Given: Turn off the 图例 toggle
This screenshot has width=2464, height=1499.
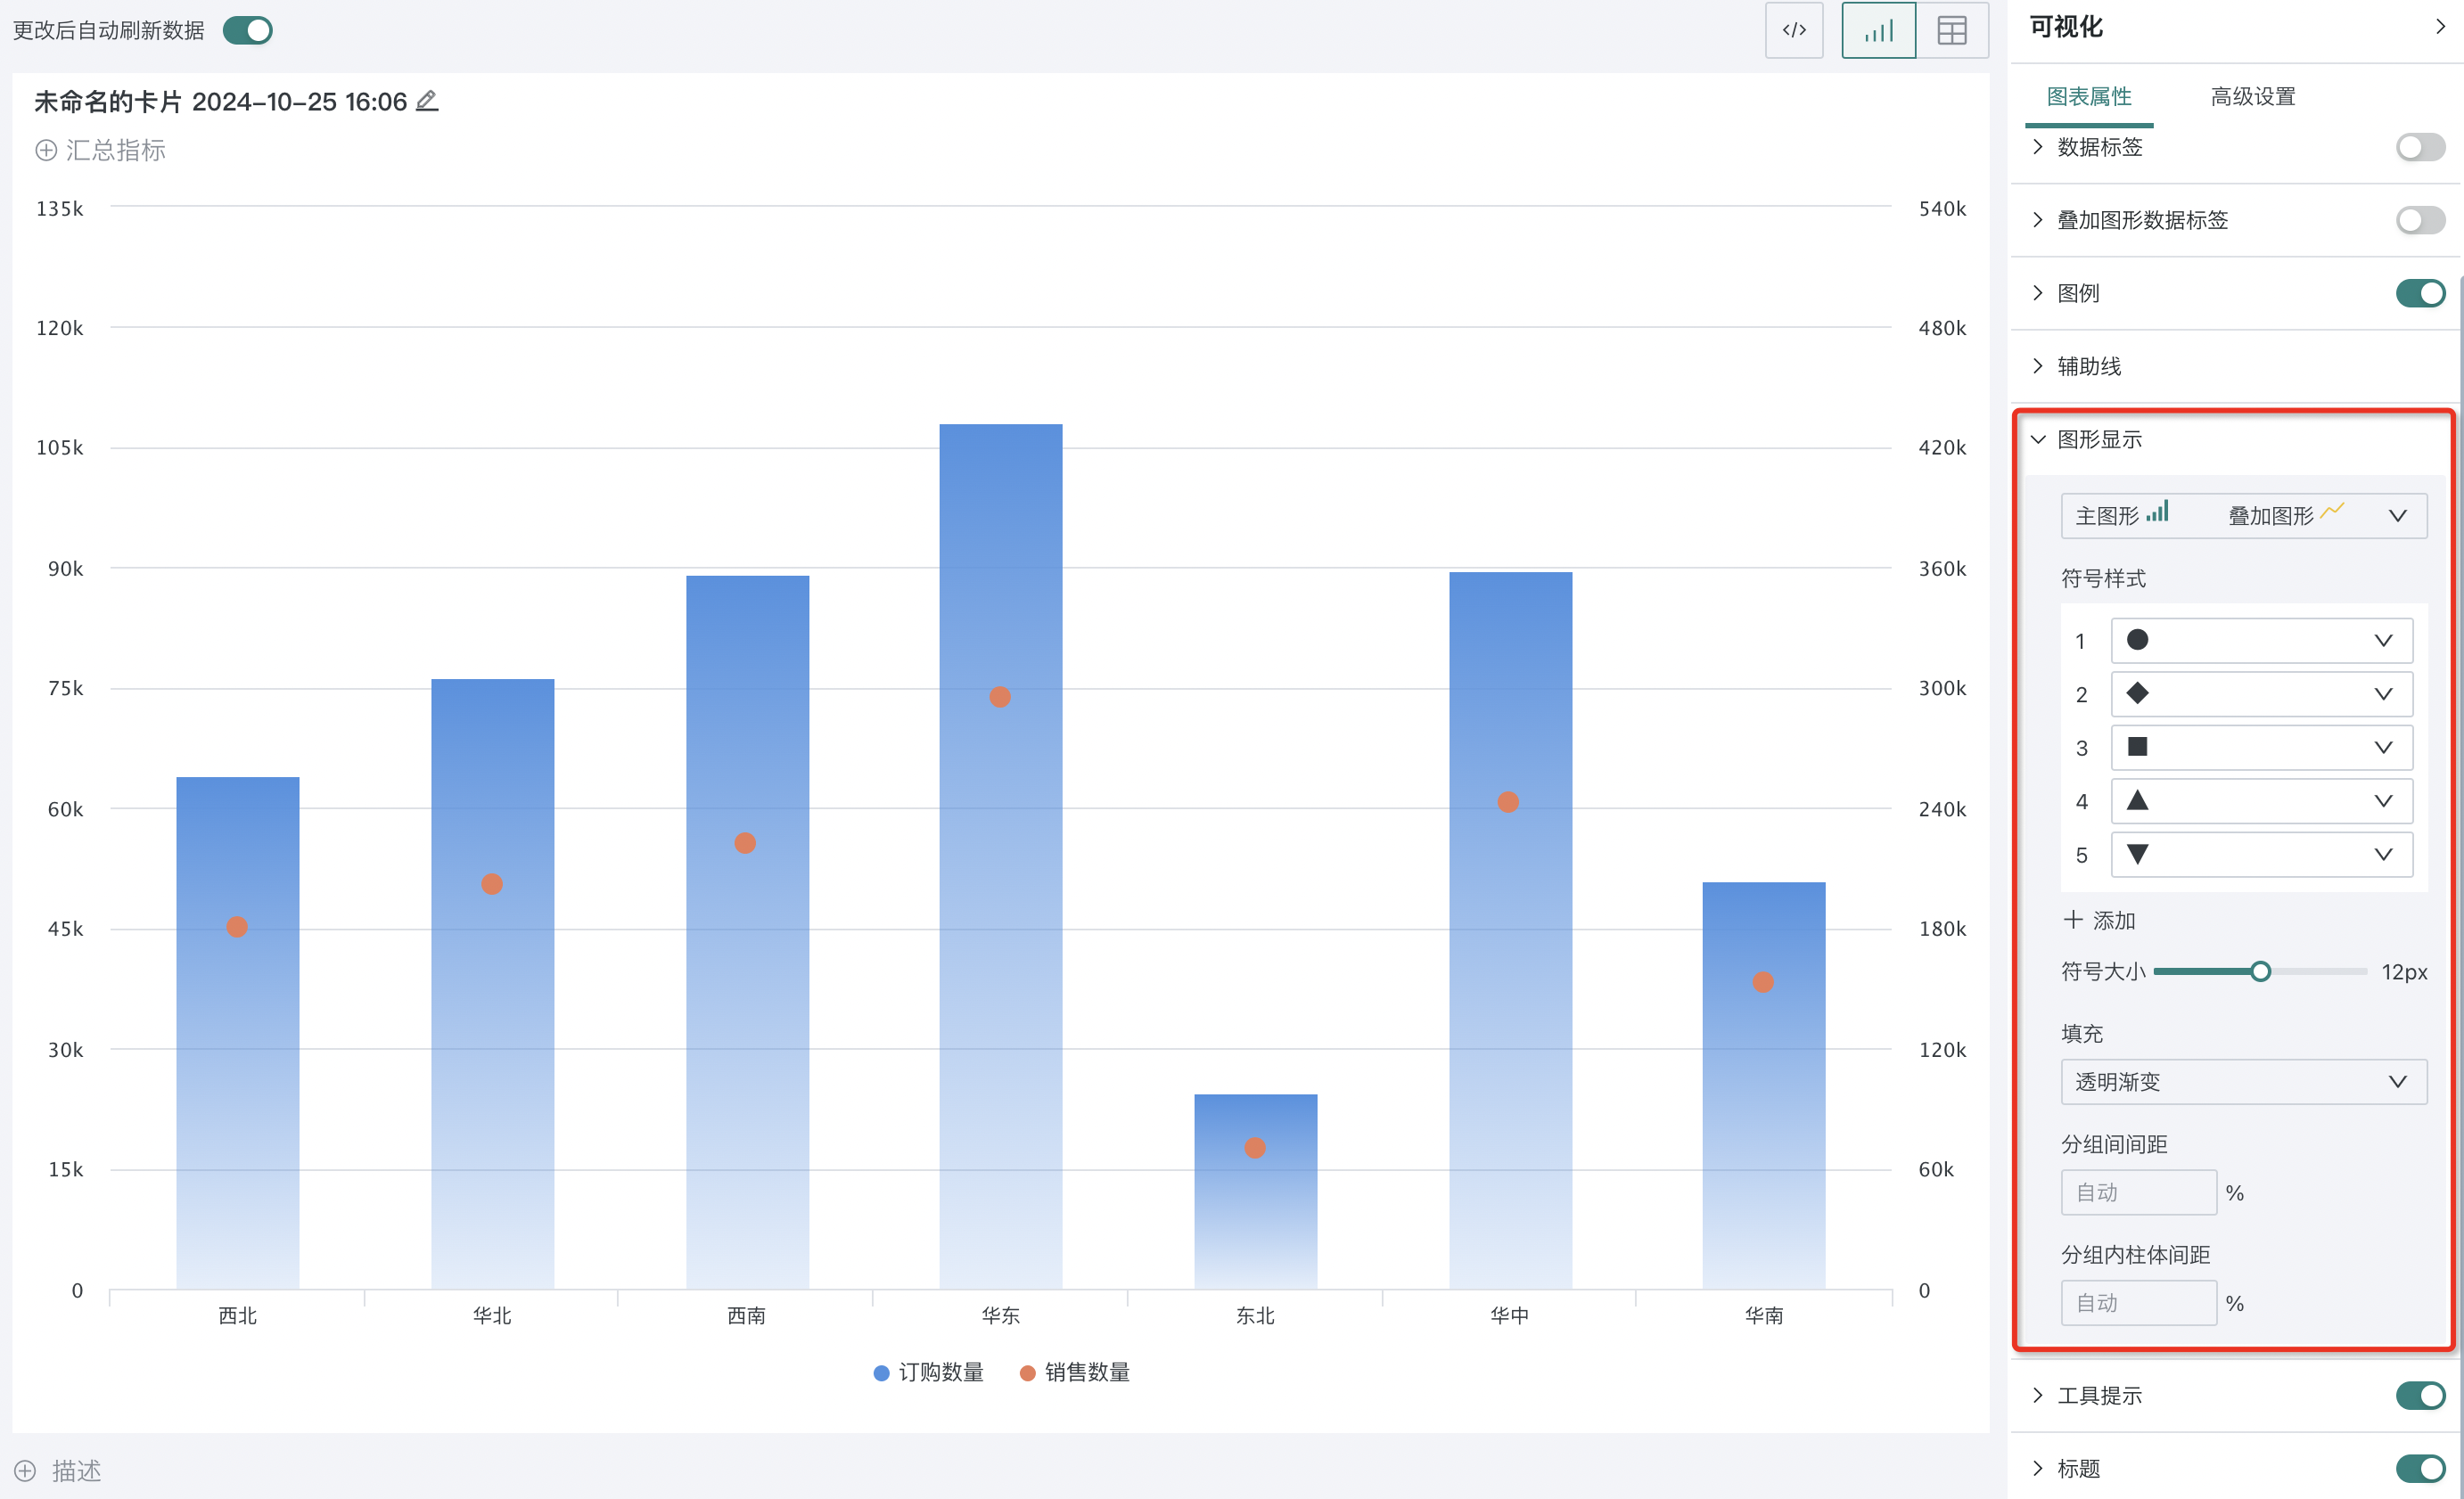Looking at the screenshot, I should coord(2419,293).
